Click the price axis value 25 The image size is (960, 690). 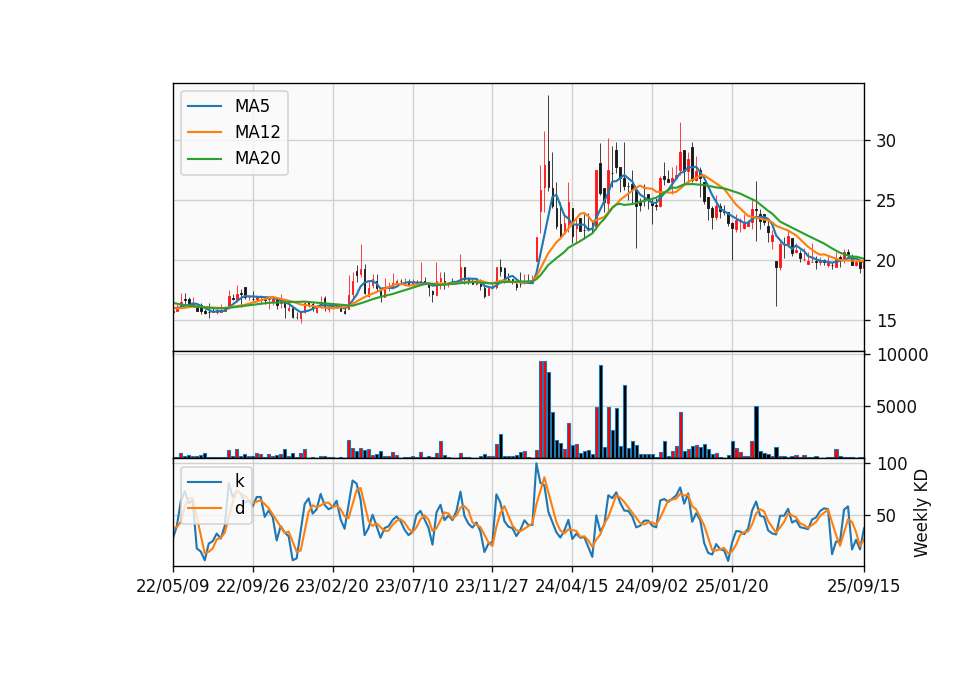pos(886,201)
